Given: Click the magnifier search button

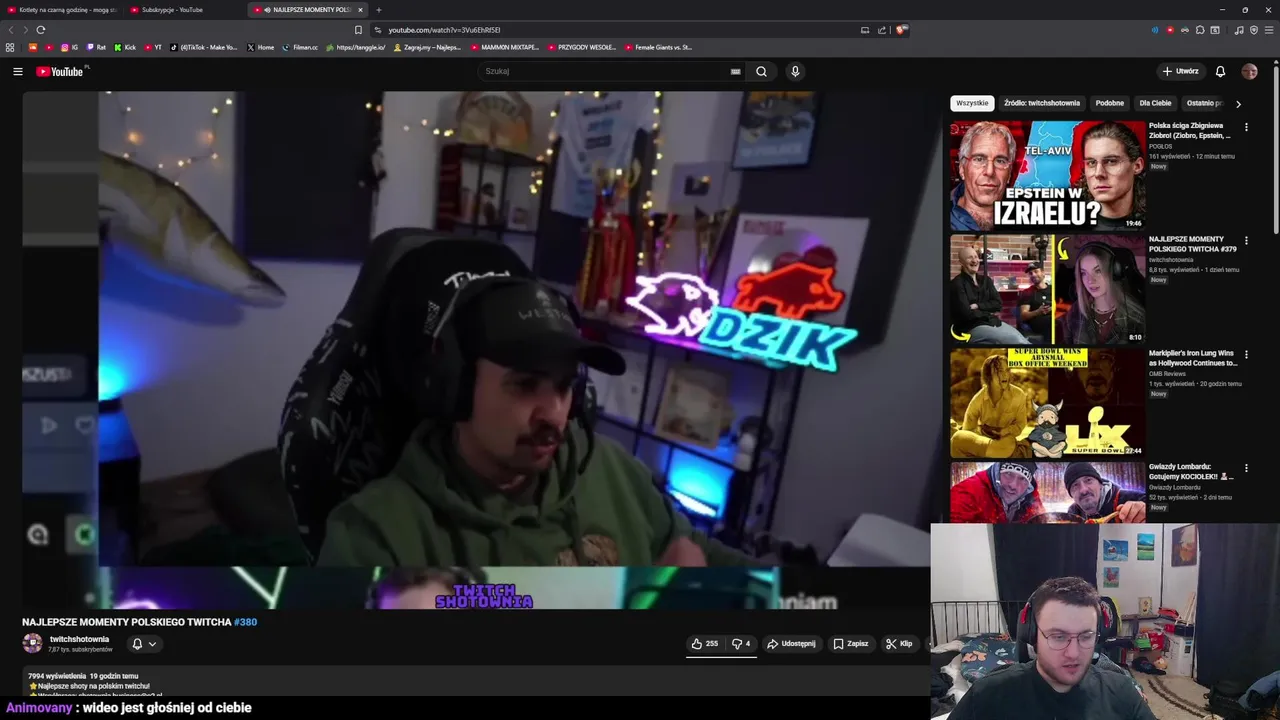Looking at the screenshot, I should pos(761,71).
